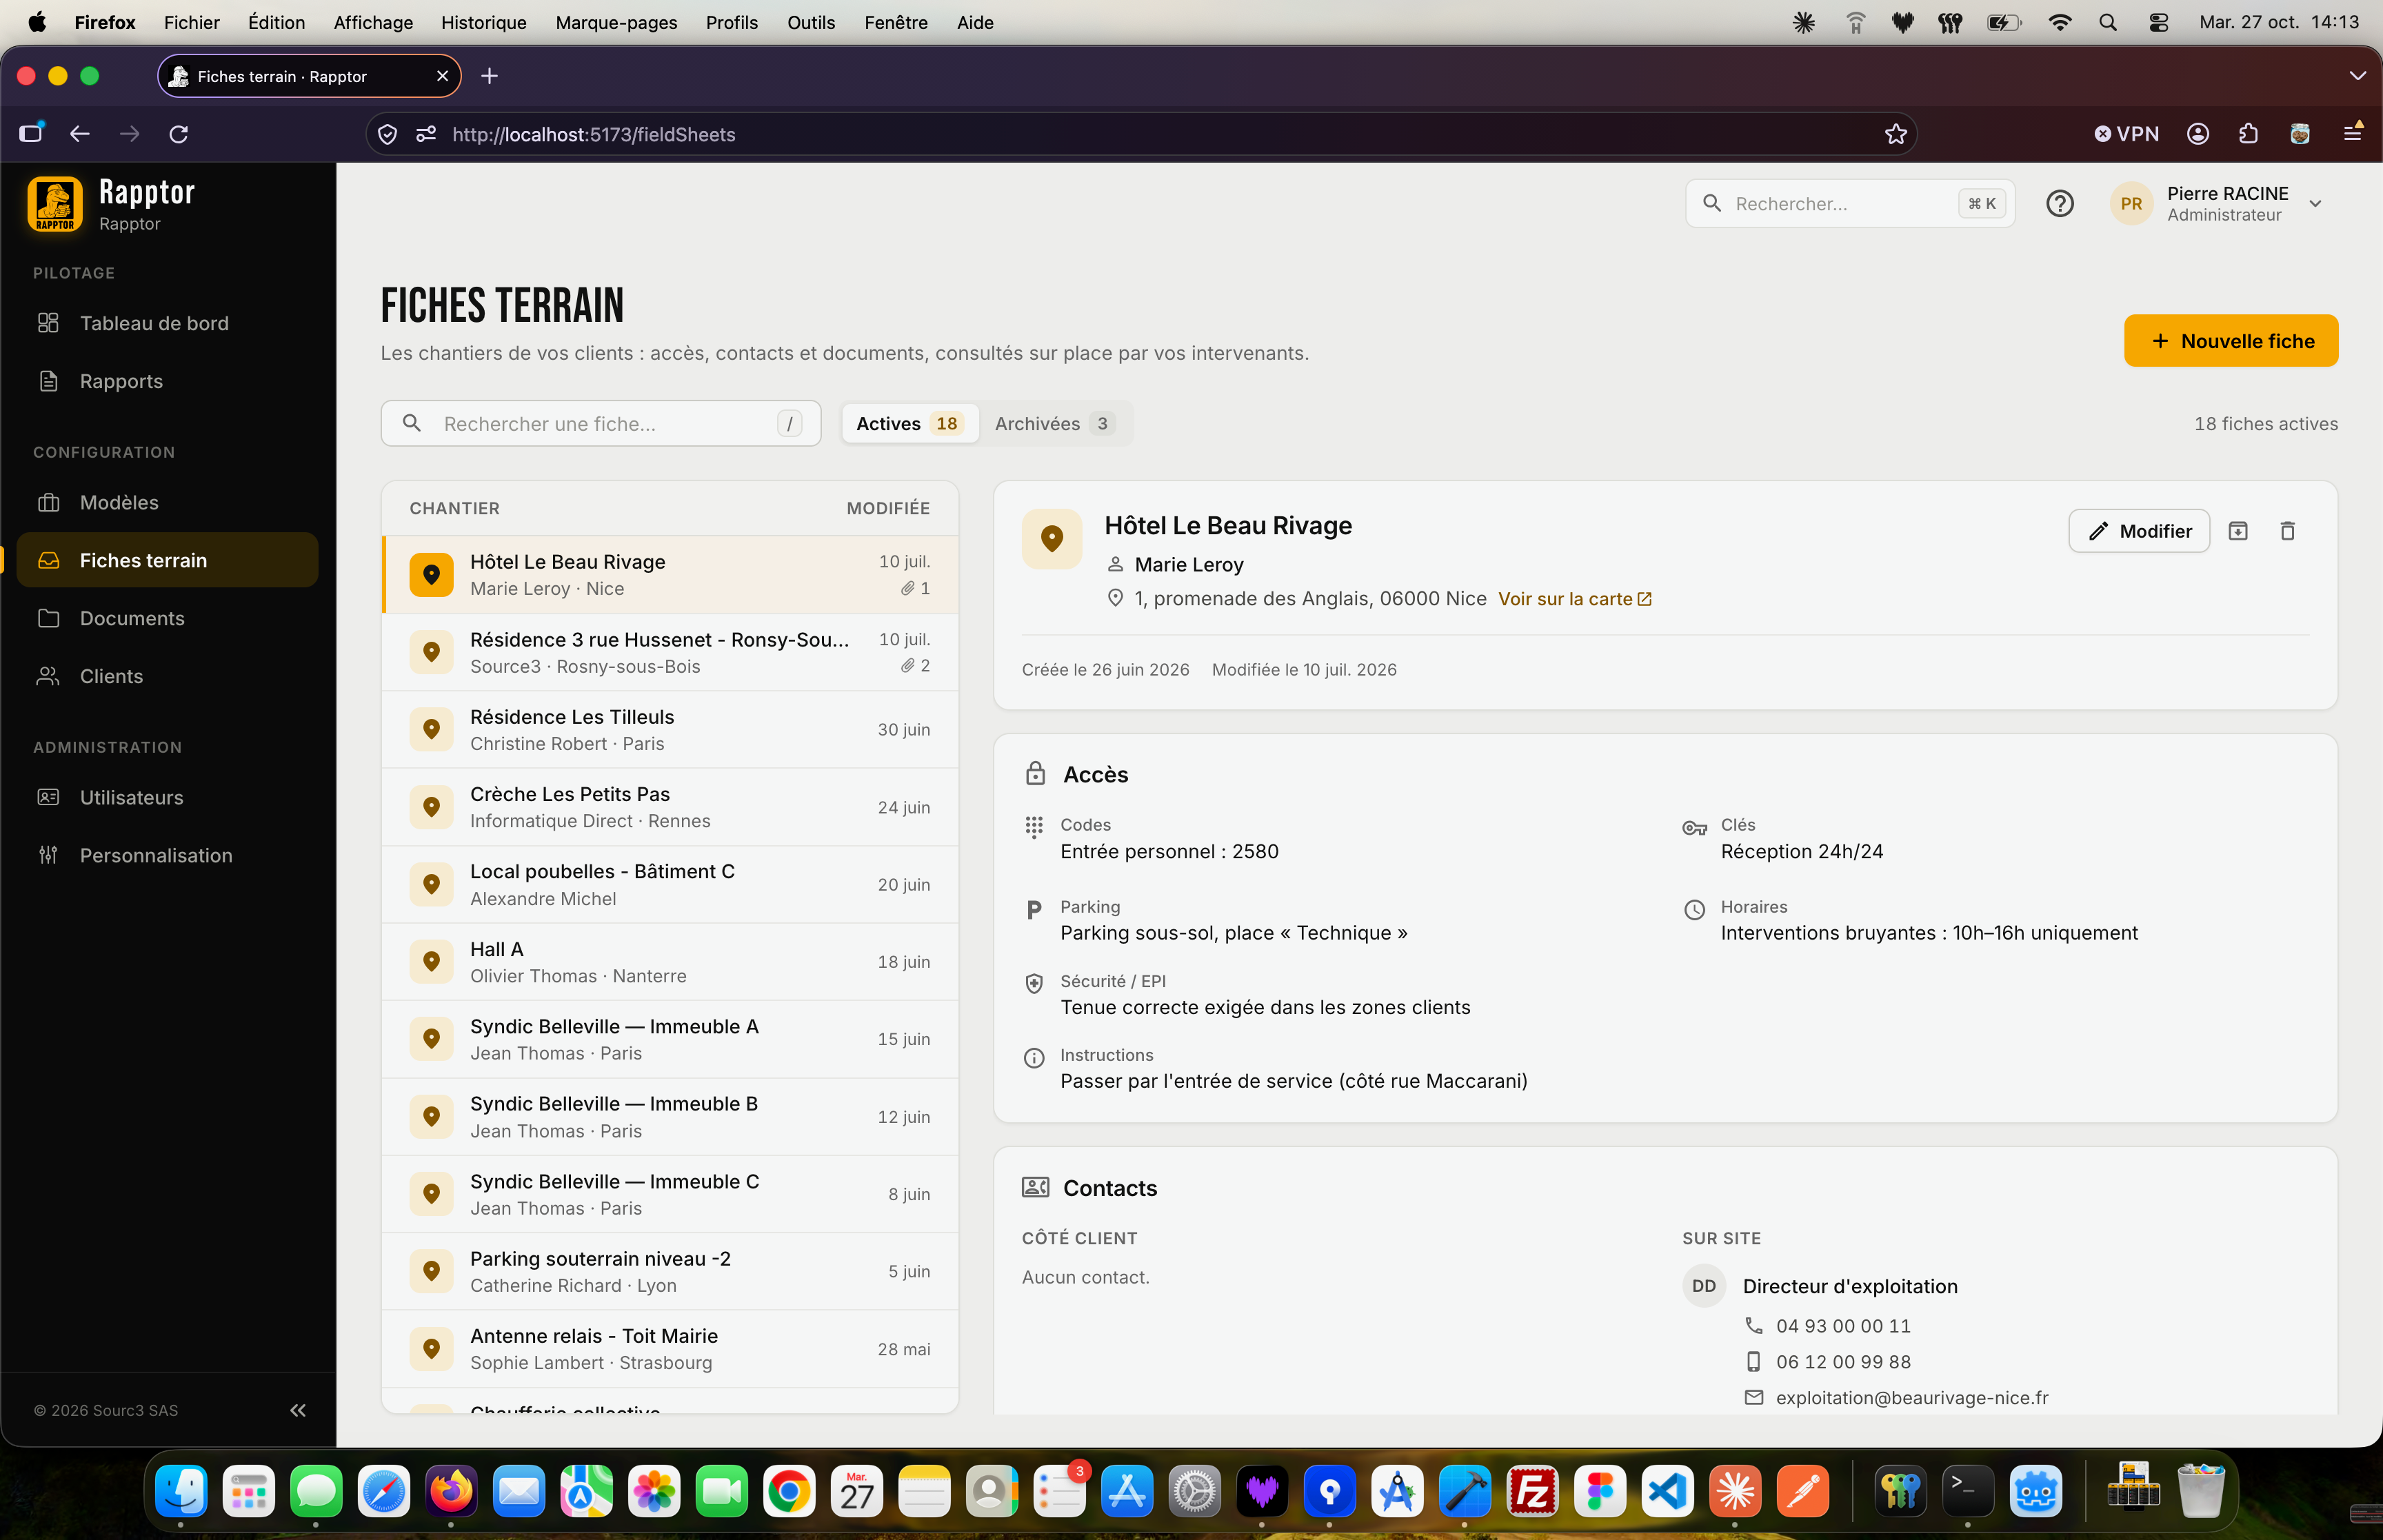The width and height of the screenshot is (2383, 1540).
Task: Open the Firefox hamburger menu
Action: 2352,134
